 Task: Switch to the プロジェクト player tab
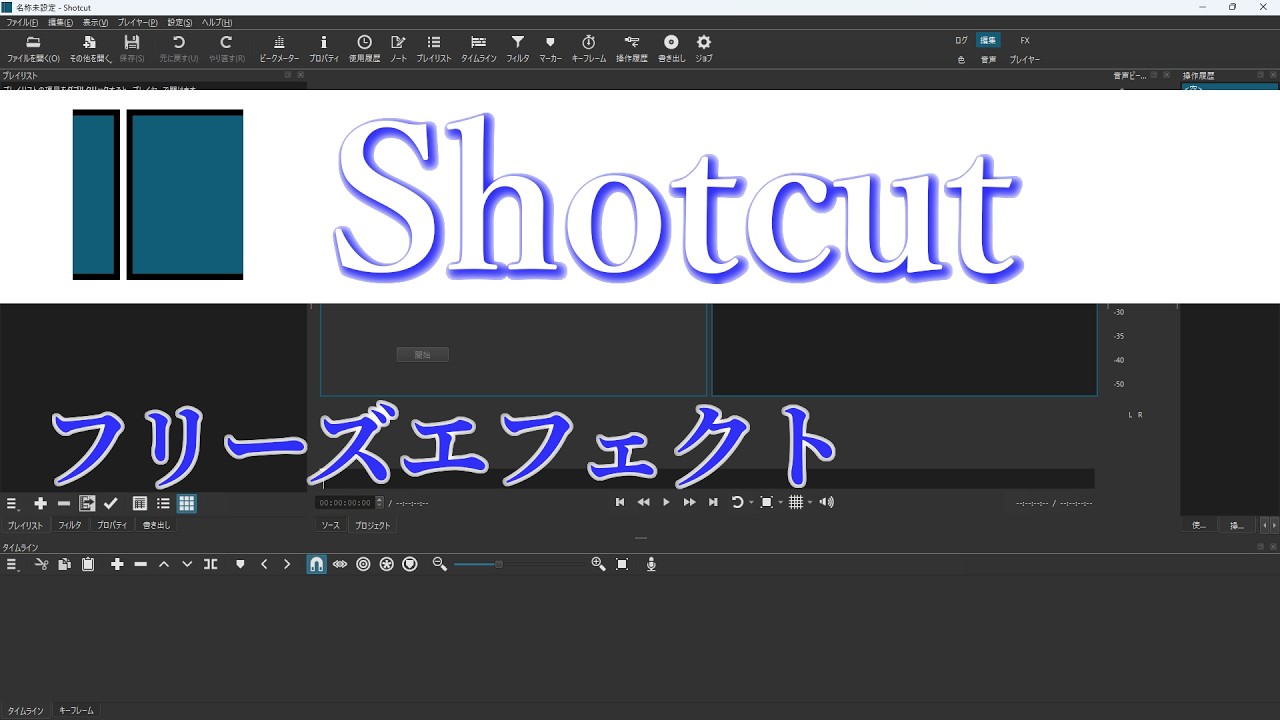tap(373, 525)
